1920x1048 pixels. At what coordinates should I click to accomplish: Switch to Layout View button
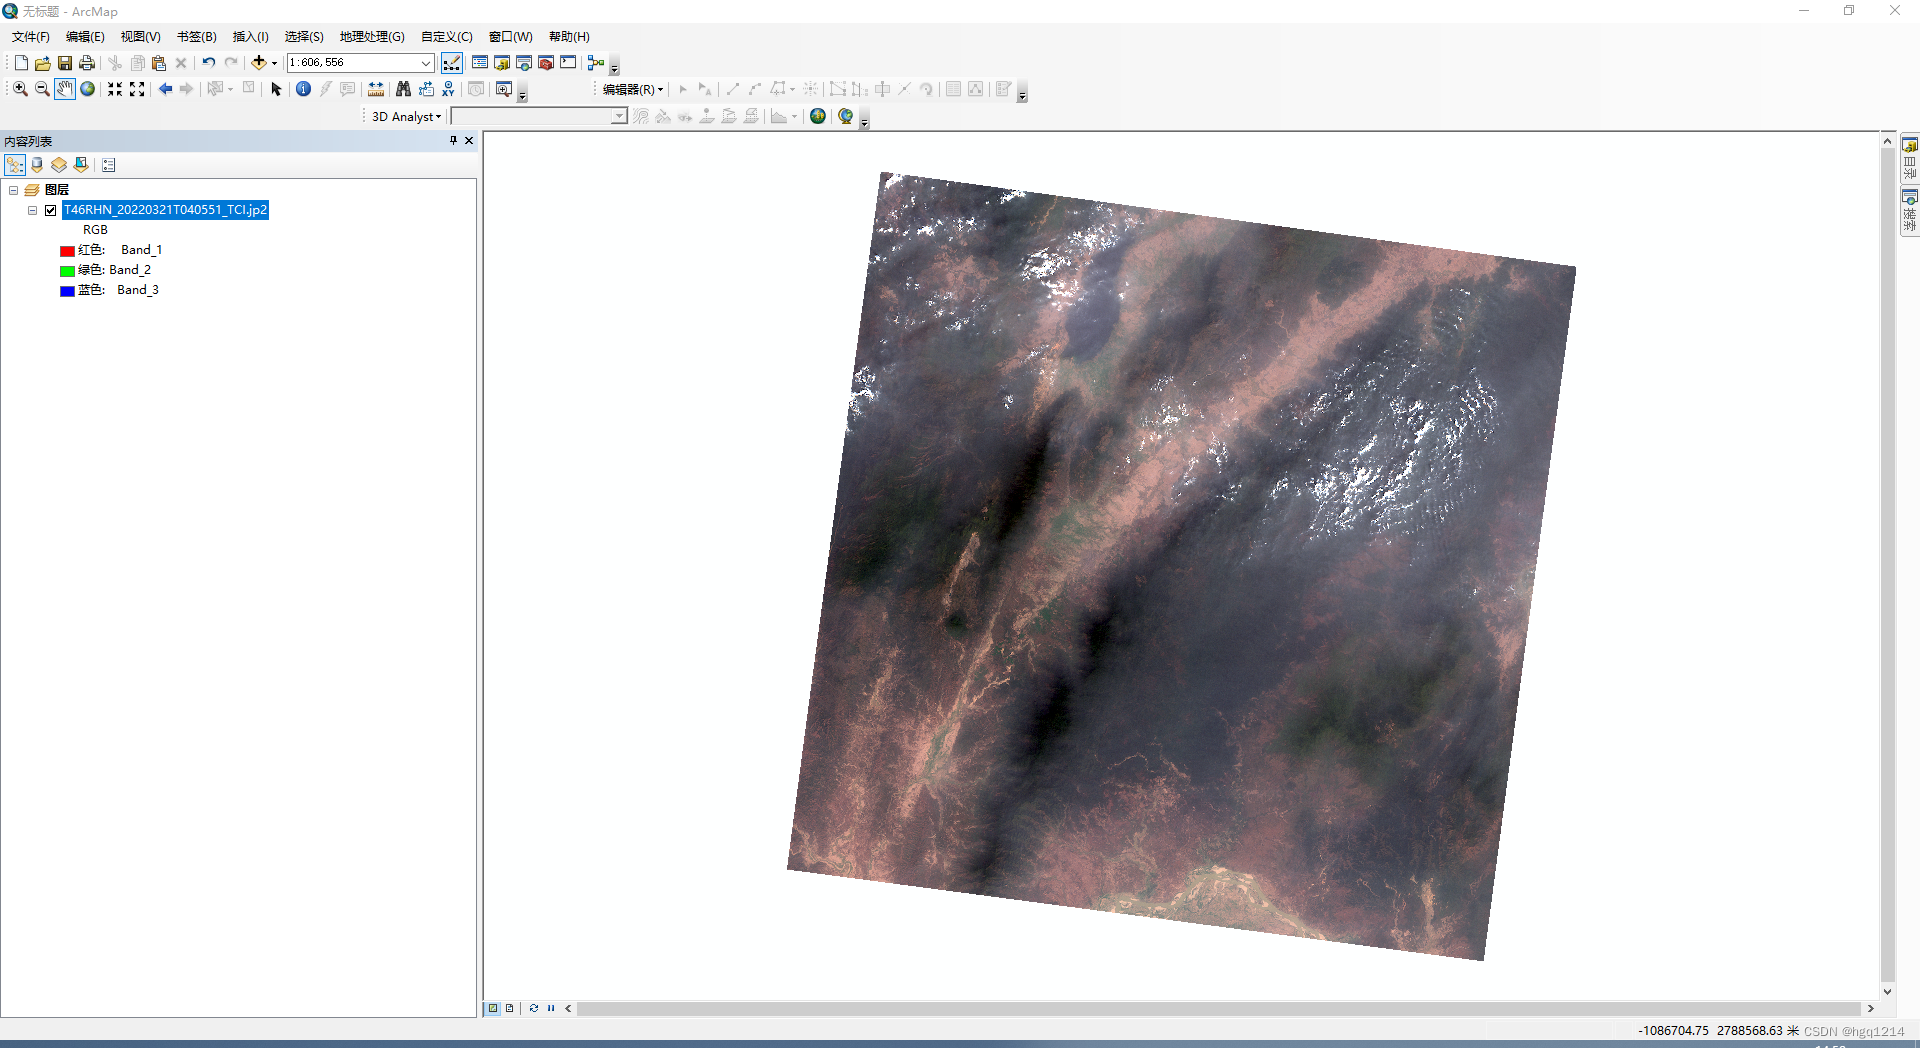coord(510,1008)
